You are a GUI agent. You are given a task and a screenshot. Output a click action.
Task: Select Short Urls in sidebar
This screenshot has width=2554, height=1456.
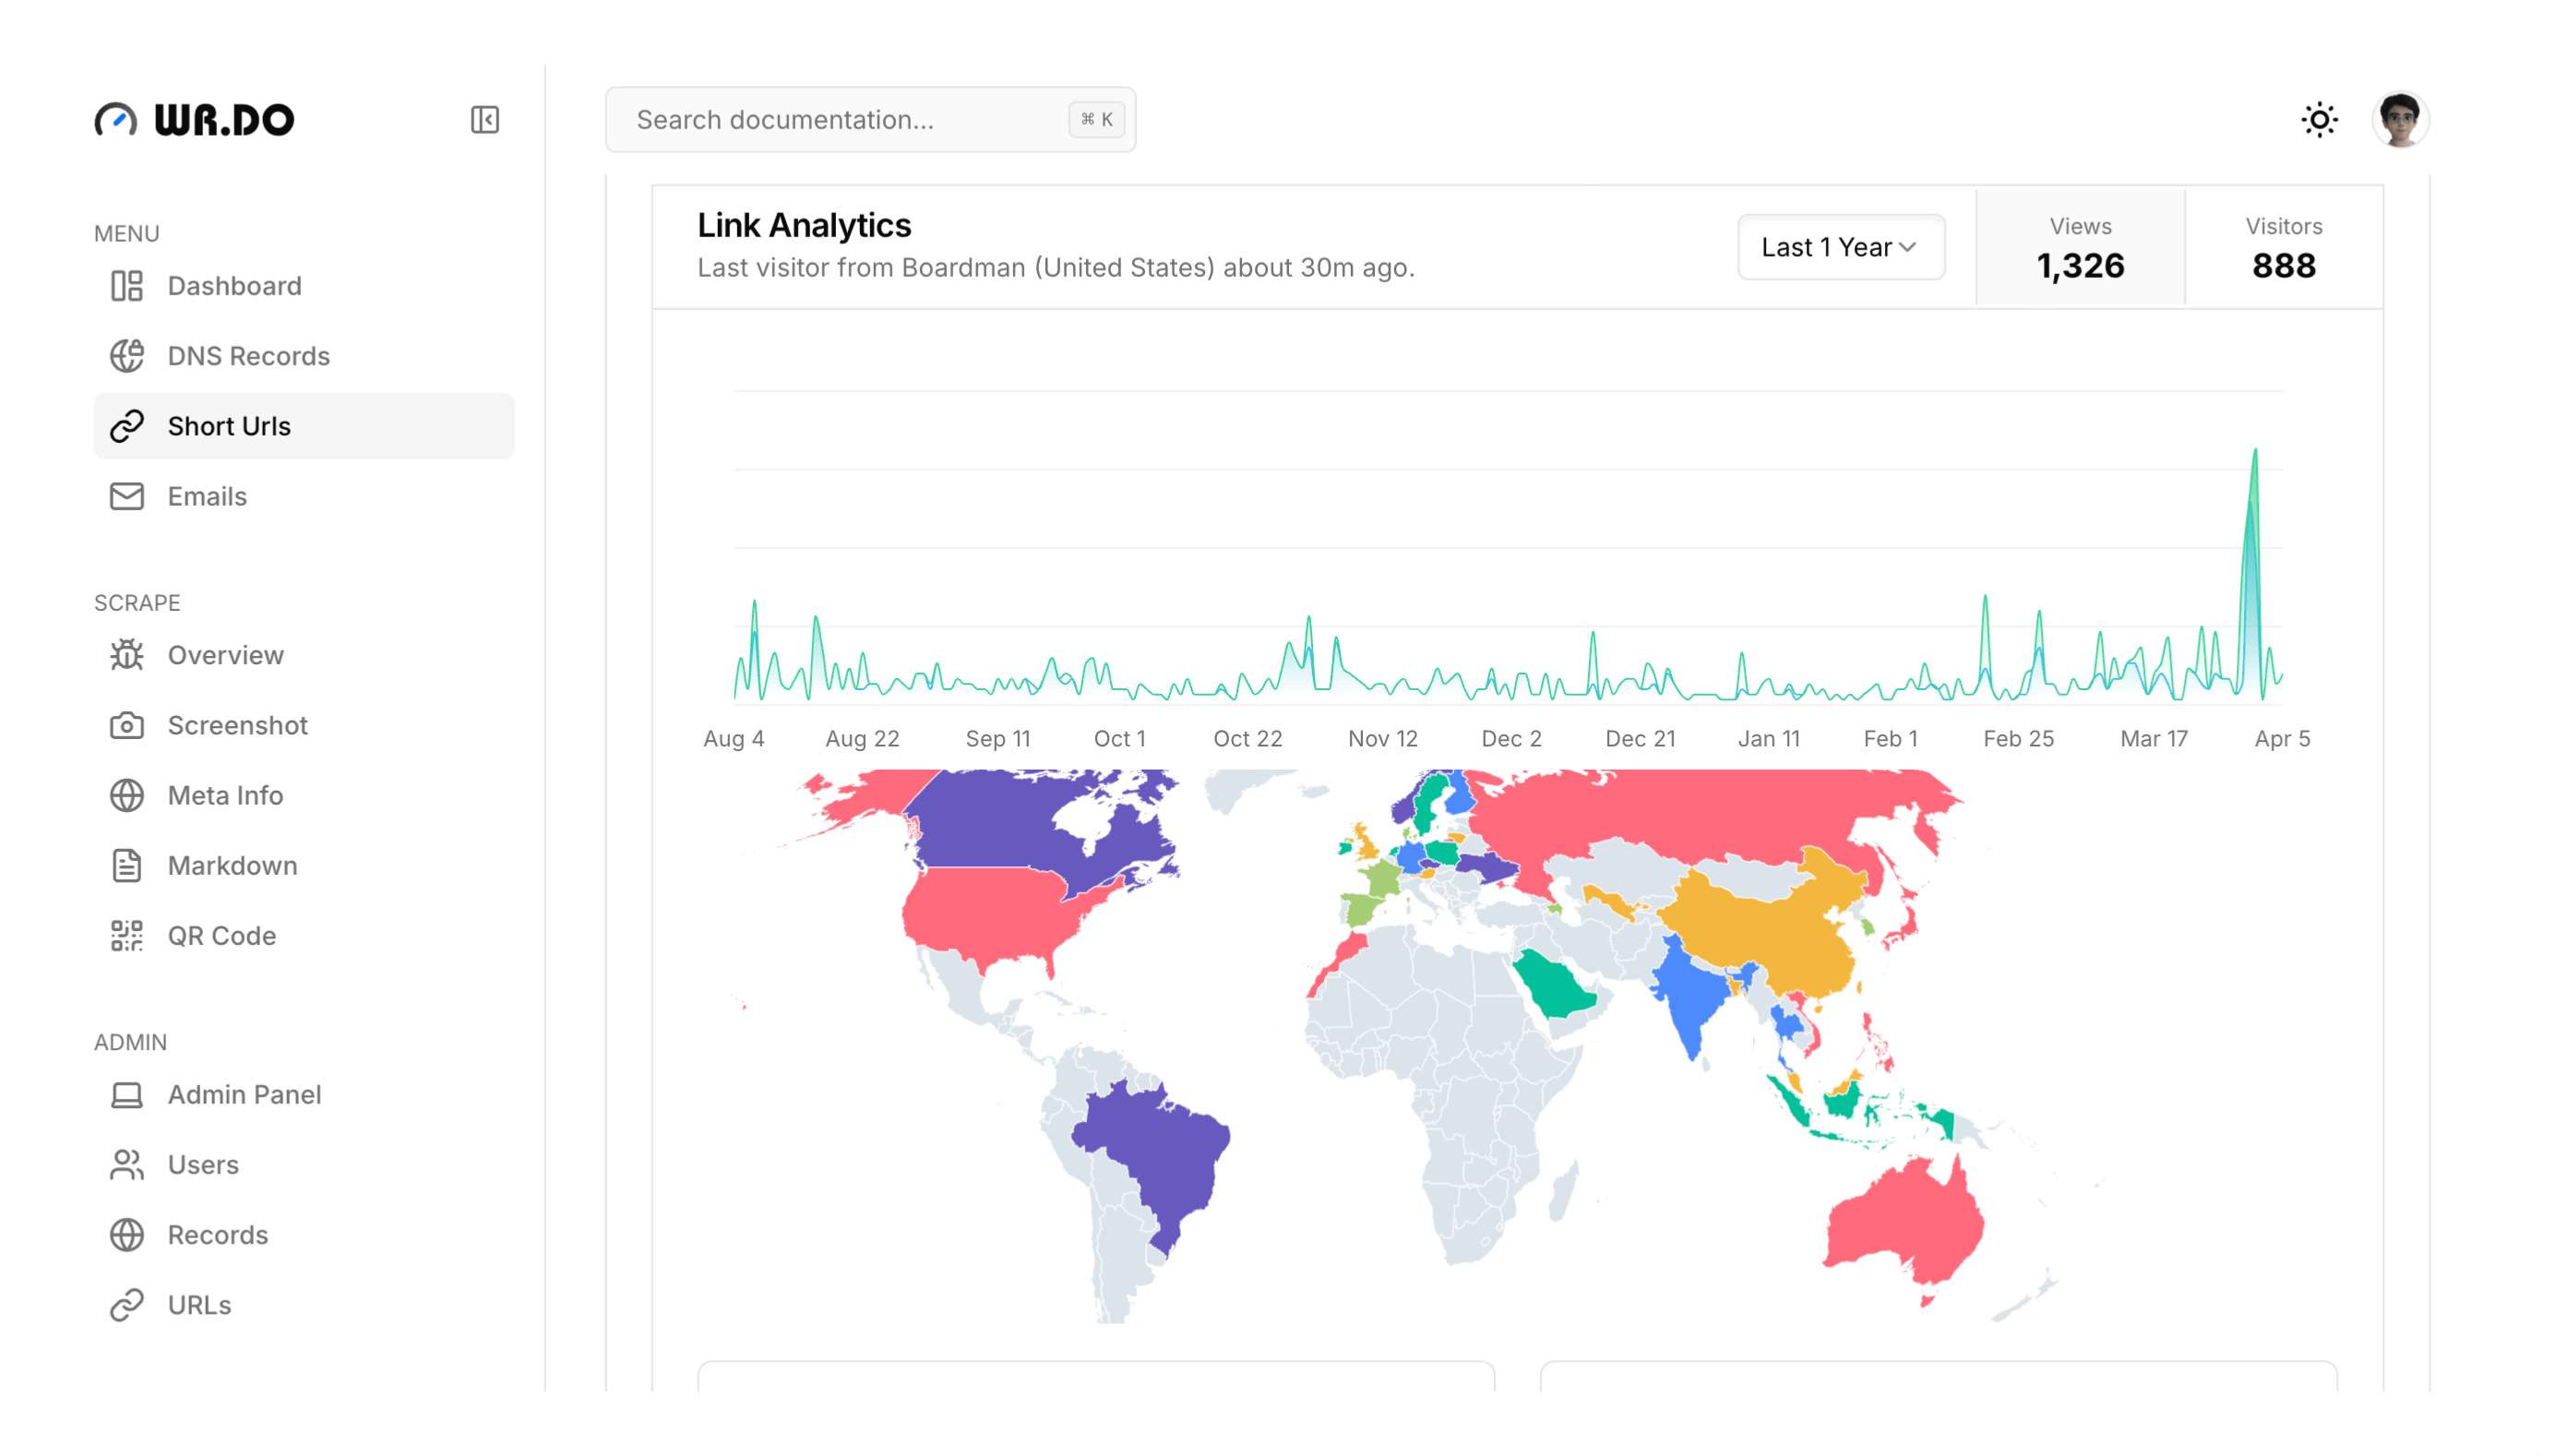click(229, 426)
